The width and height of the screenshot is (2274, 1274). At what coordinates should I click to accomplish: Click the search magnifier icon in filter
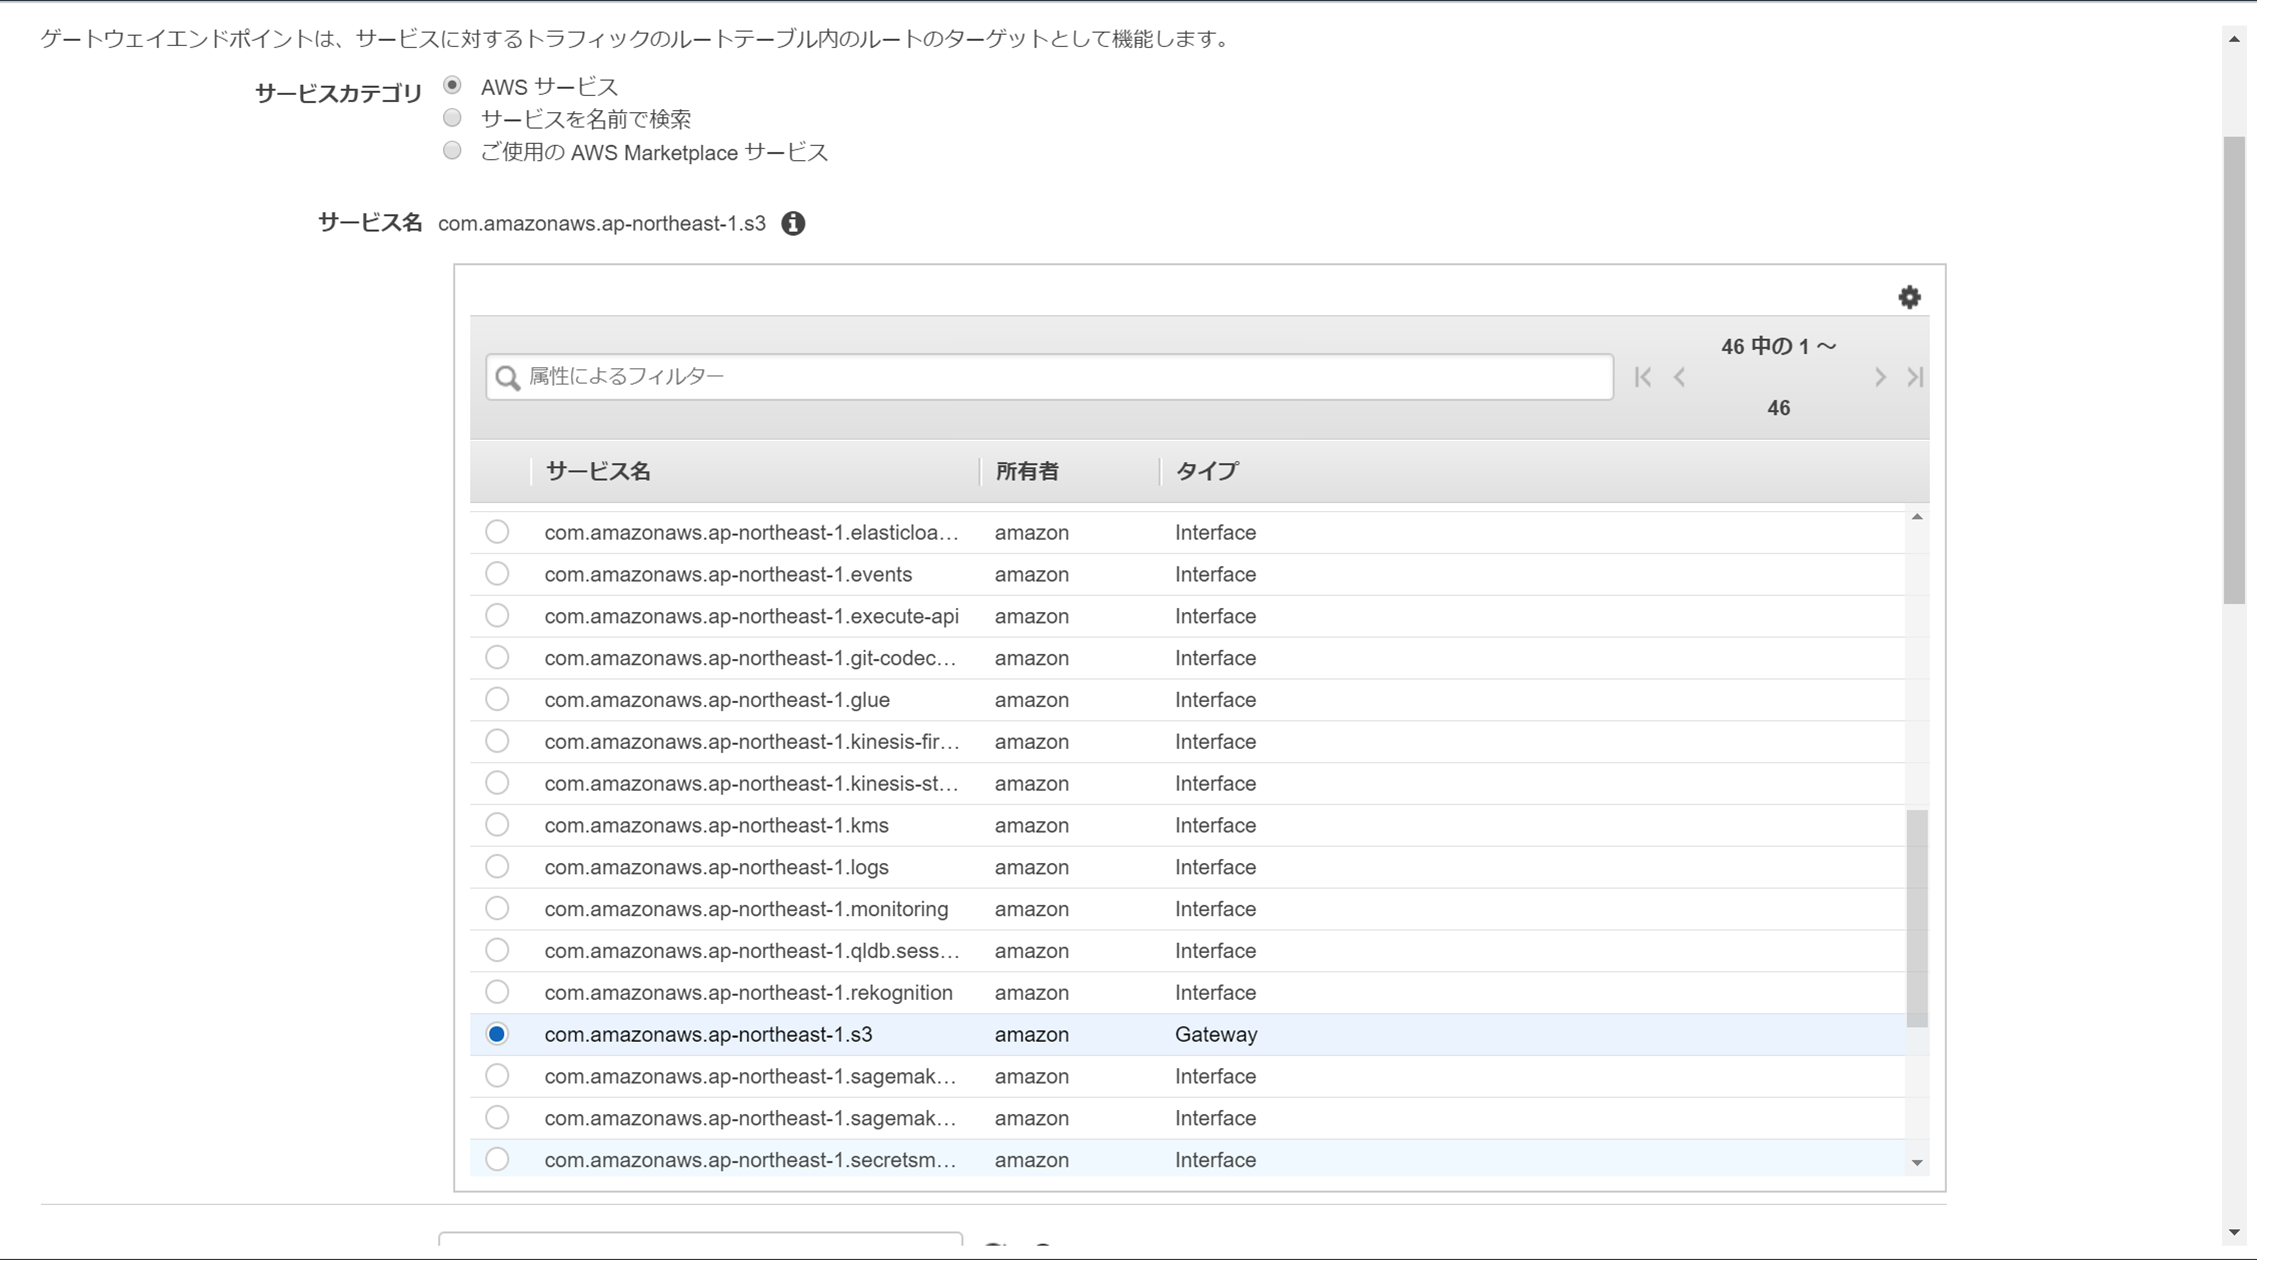click(508, 377)
